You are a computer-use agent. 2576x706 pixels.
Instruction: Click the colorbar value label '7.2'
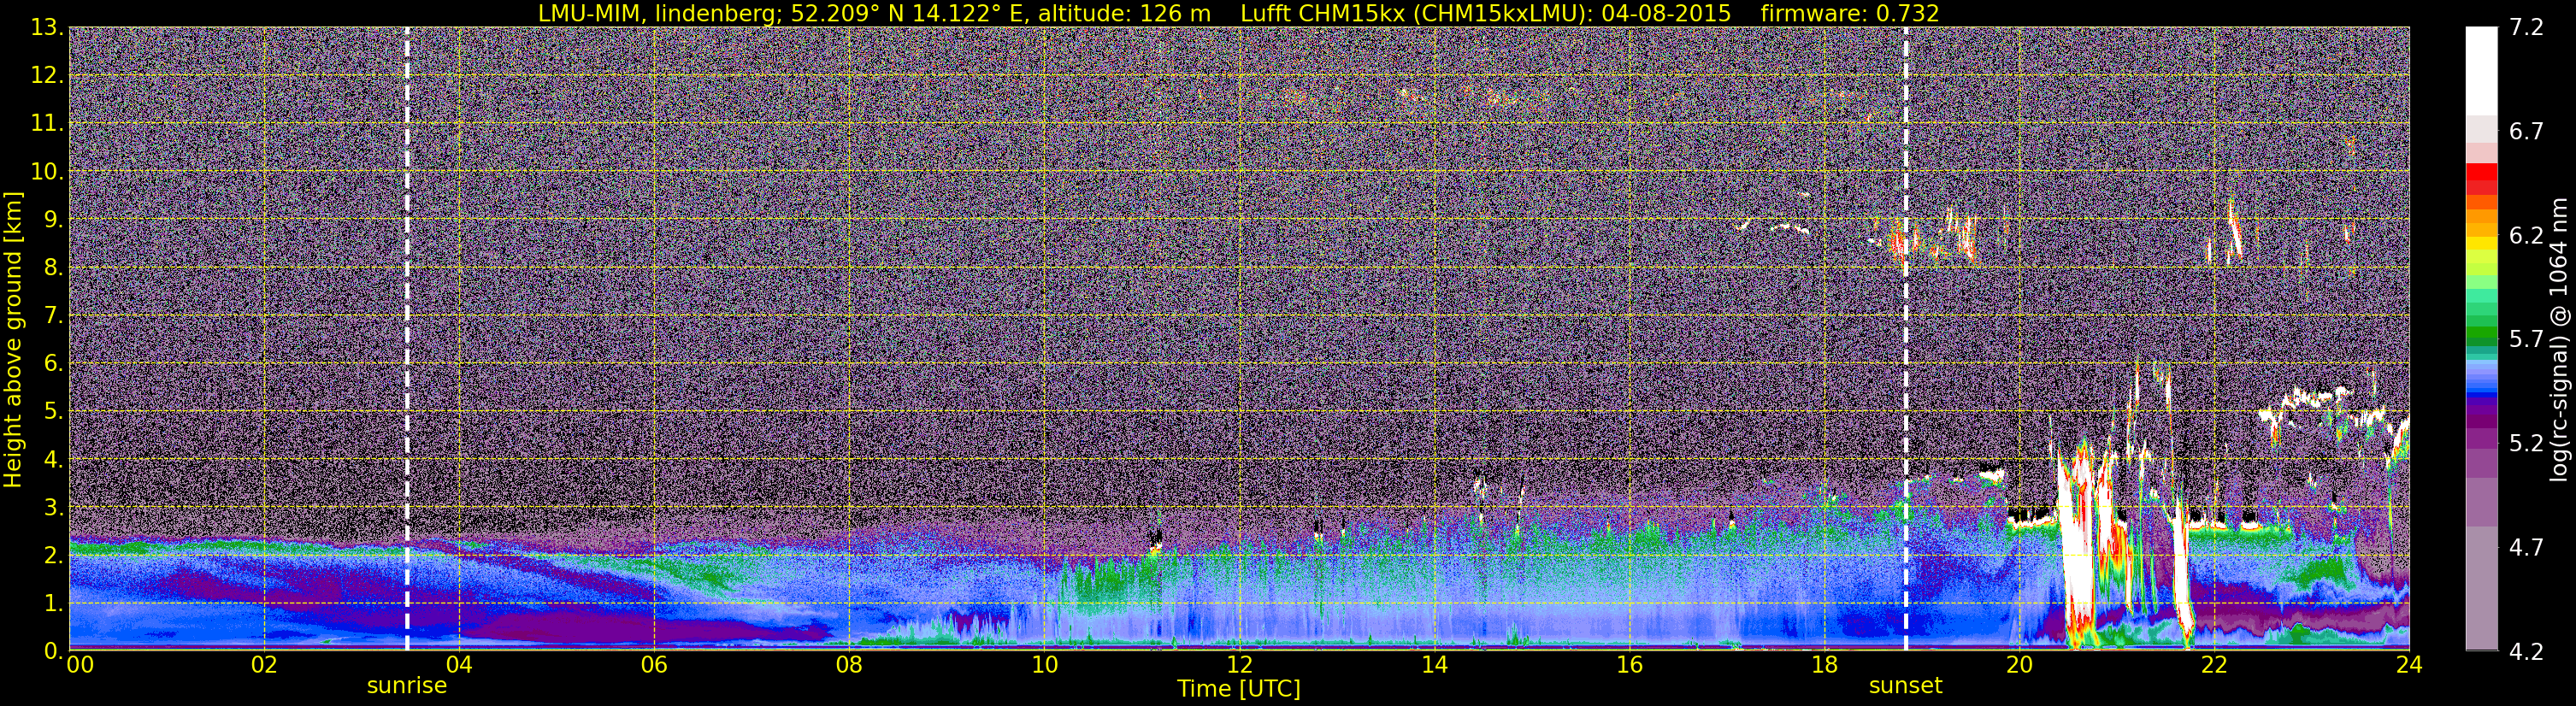[2526, 28]
